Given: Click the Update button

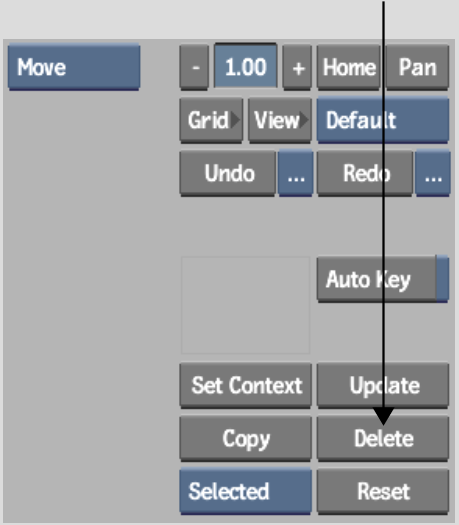Looking at the screenshot, I should [x=383, y=385].
